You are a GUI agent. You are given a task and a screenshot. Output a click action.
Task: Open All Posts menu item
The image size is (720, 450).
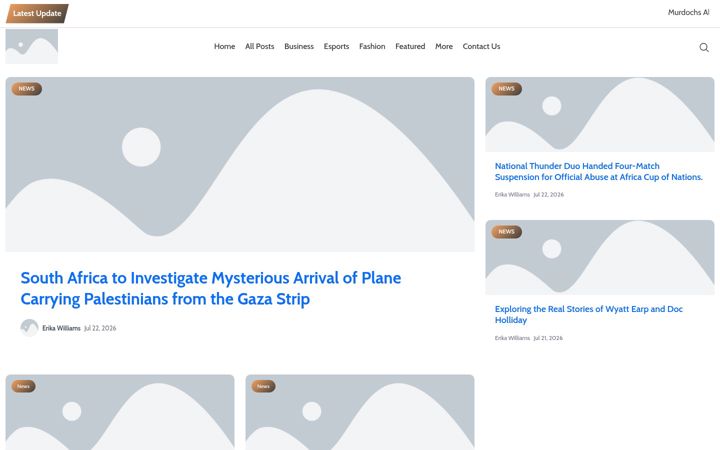coord(259,46)
